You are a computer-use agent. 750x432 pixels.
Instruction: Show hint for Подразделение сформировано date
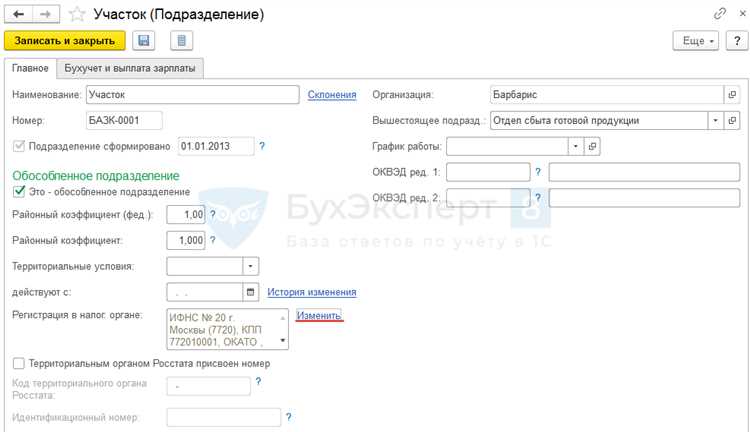pos(262,146)
